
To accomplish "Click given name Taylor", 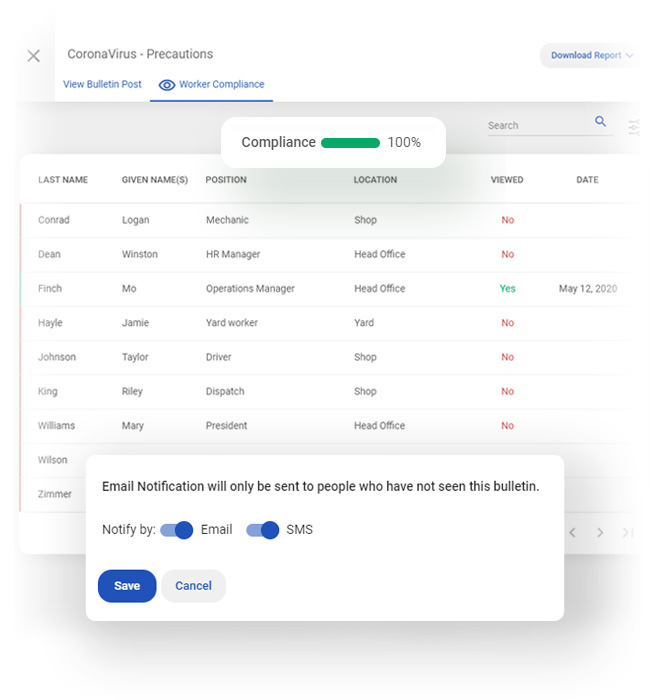I will [x=135, y=357].
